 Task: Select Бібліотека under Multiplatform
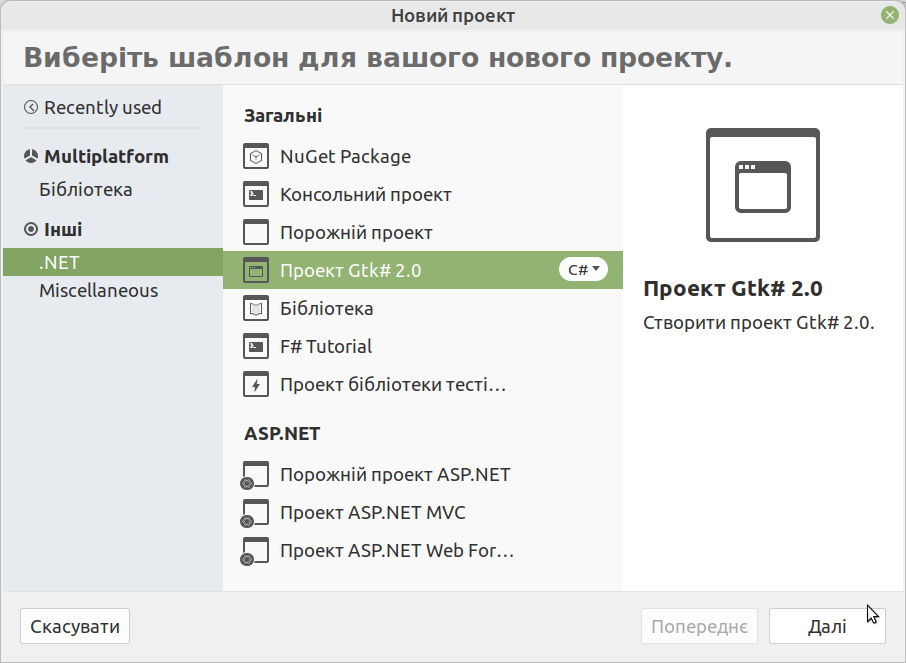pyautogui.click(x=86, y=190)
